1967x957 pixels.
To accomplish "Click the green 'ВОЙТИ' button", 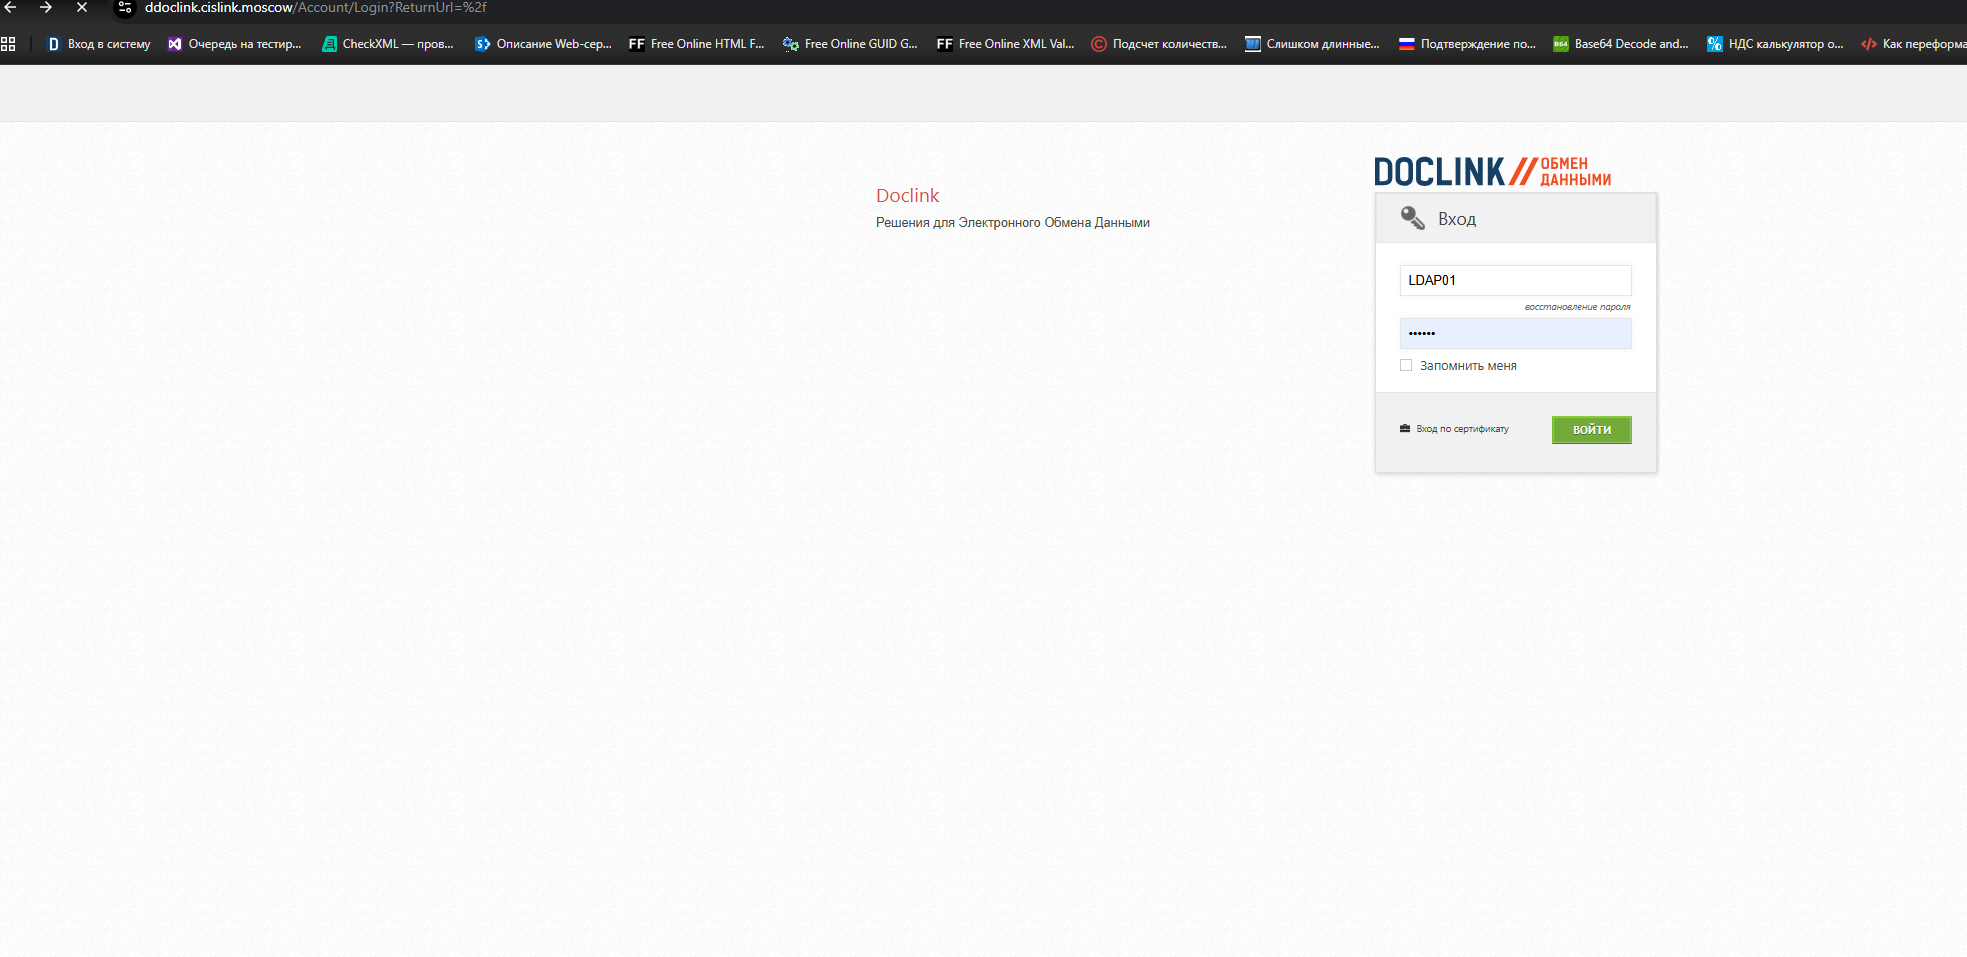I will pyautogui.click(x=1591, y=430).
